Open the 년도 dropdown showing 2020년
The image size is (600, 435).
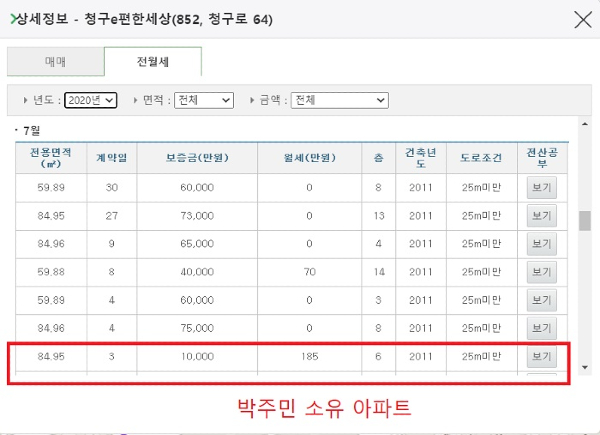coord(91,100)
